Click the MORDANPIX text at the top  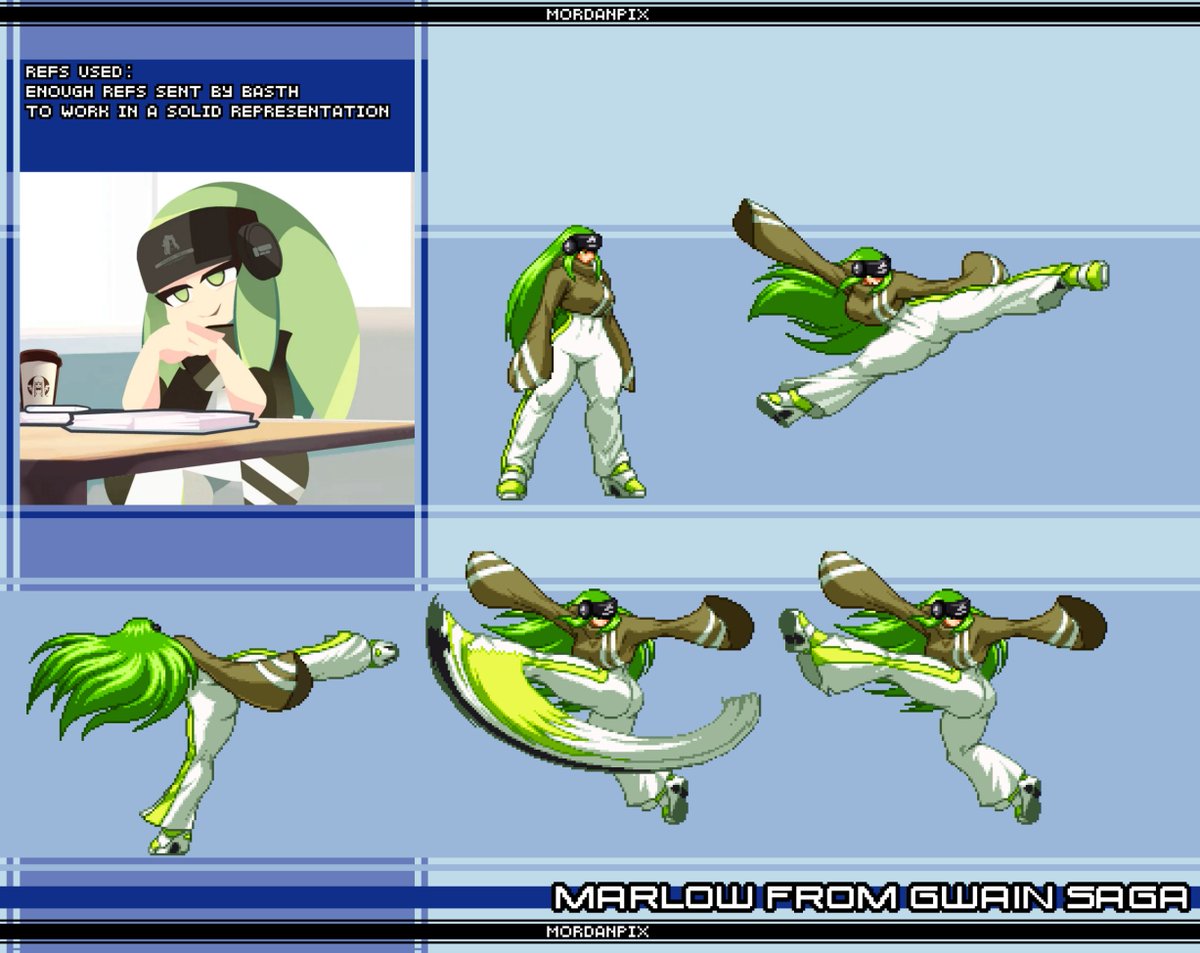click(597, 14)
